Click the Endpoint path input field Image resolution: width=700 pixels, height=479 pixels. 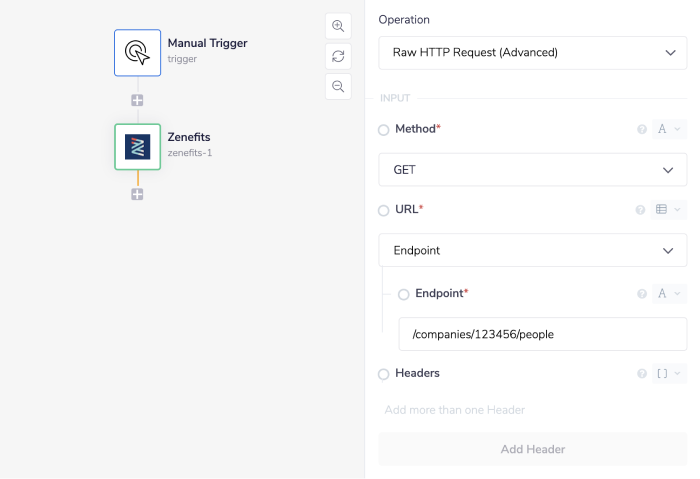pyautogui.click(x=542, y=334)
